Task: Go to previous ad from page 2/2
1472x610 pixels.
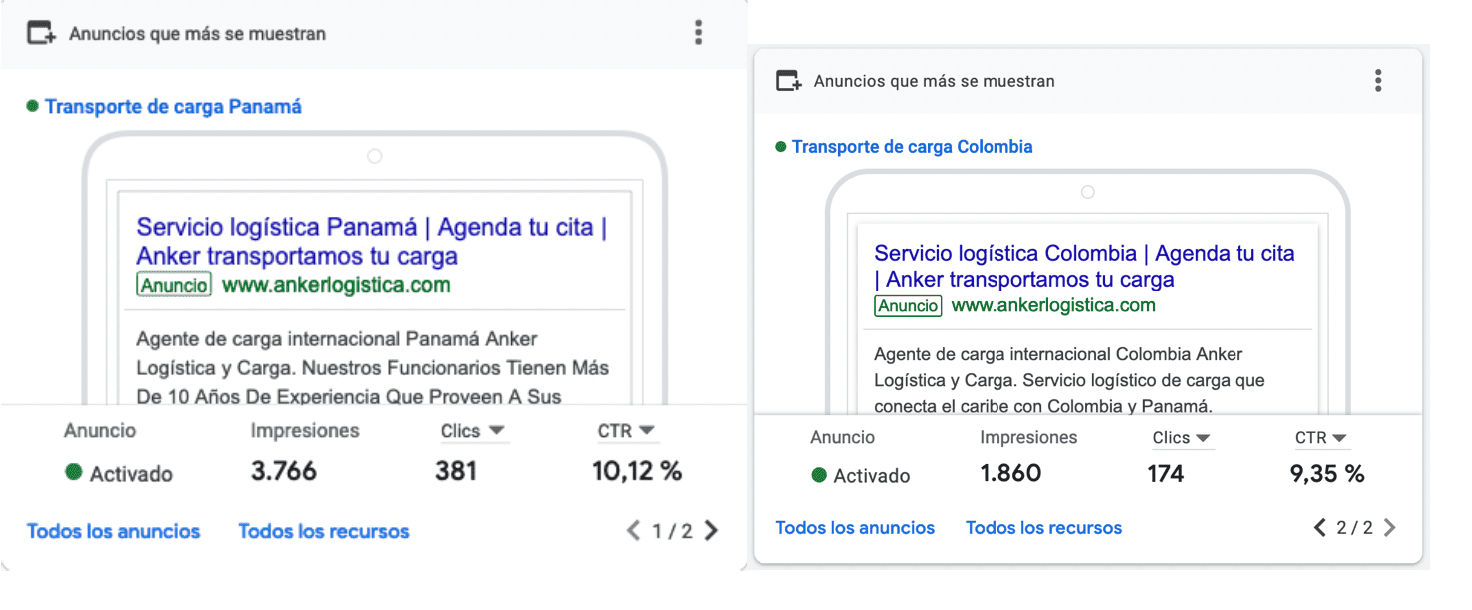Action: 1320,527
